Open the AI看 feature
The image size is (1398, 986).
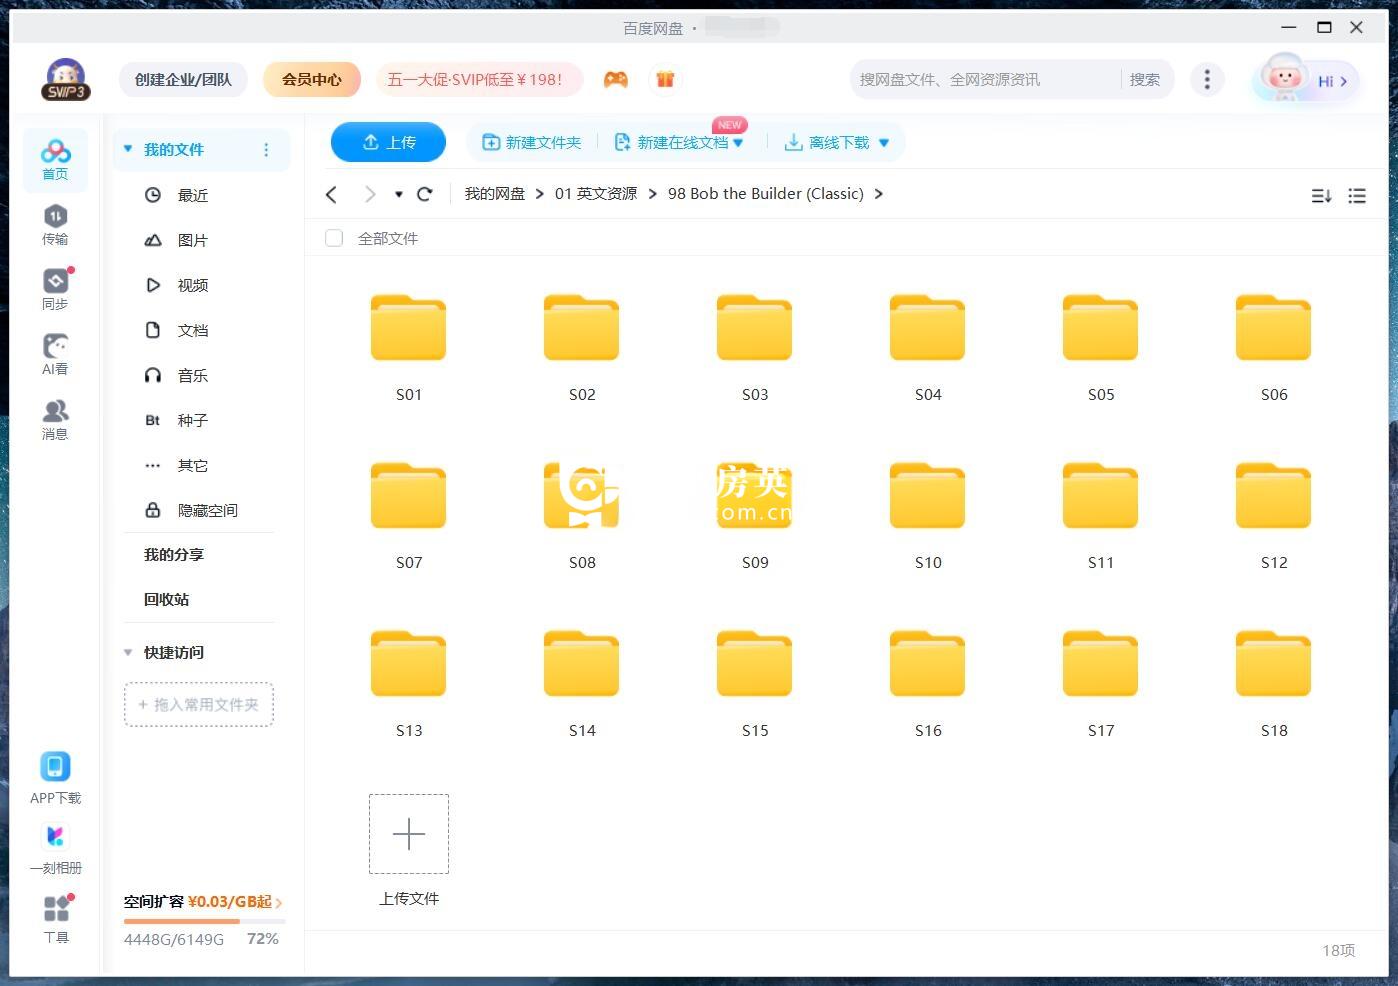pos(55,352)
